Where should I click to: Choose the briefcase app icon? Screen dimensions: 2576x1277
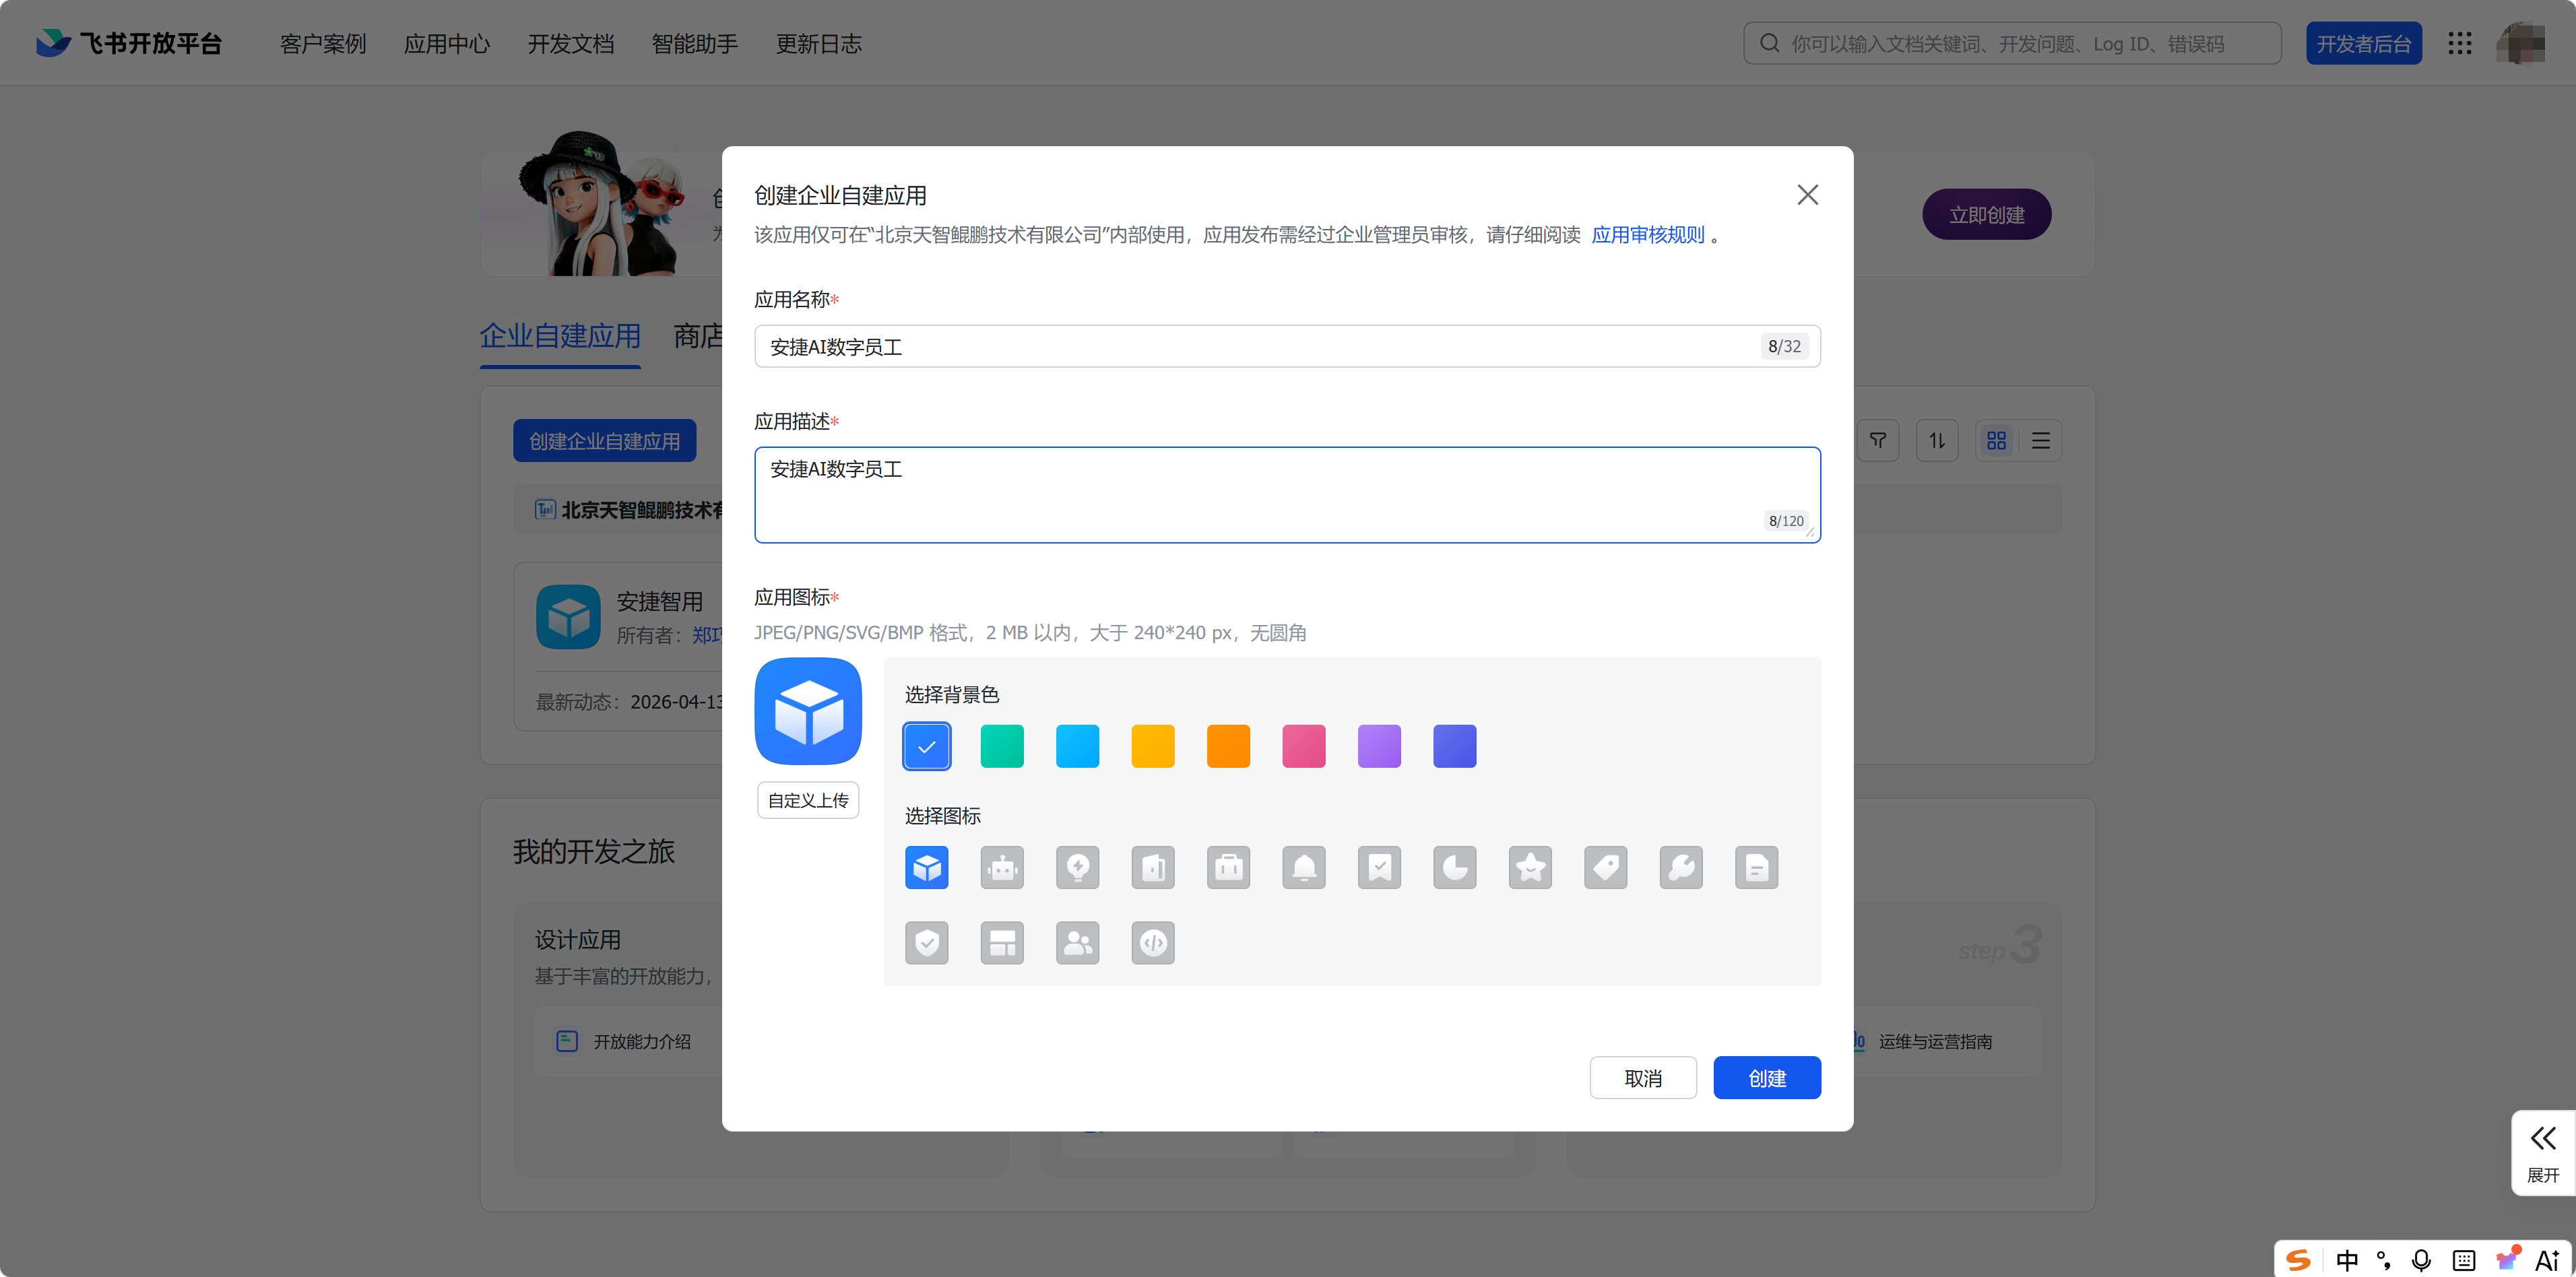[x=1228, y=867]
